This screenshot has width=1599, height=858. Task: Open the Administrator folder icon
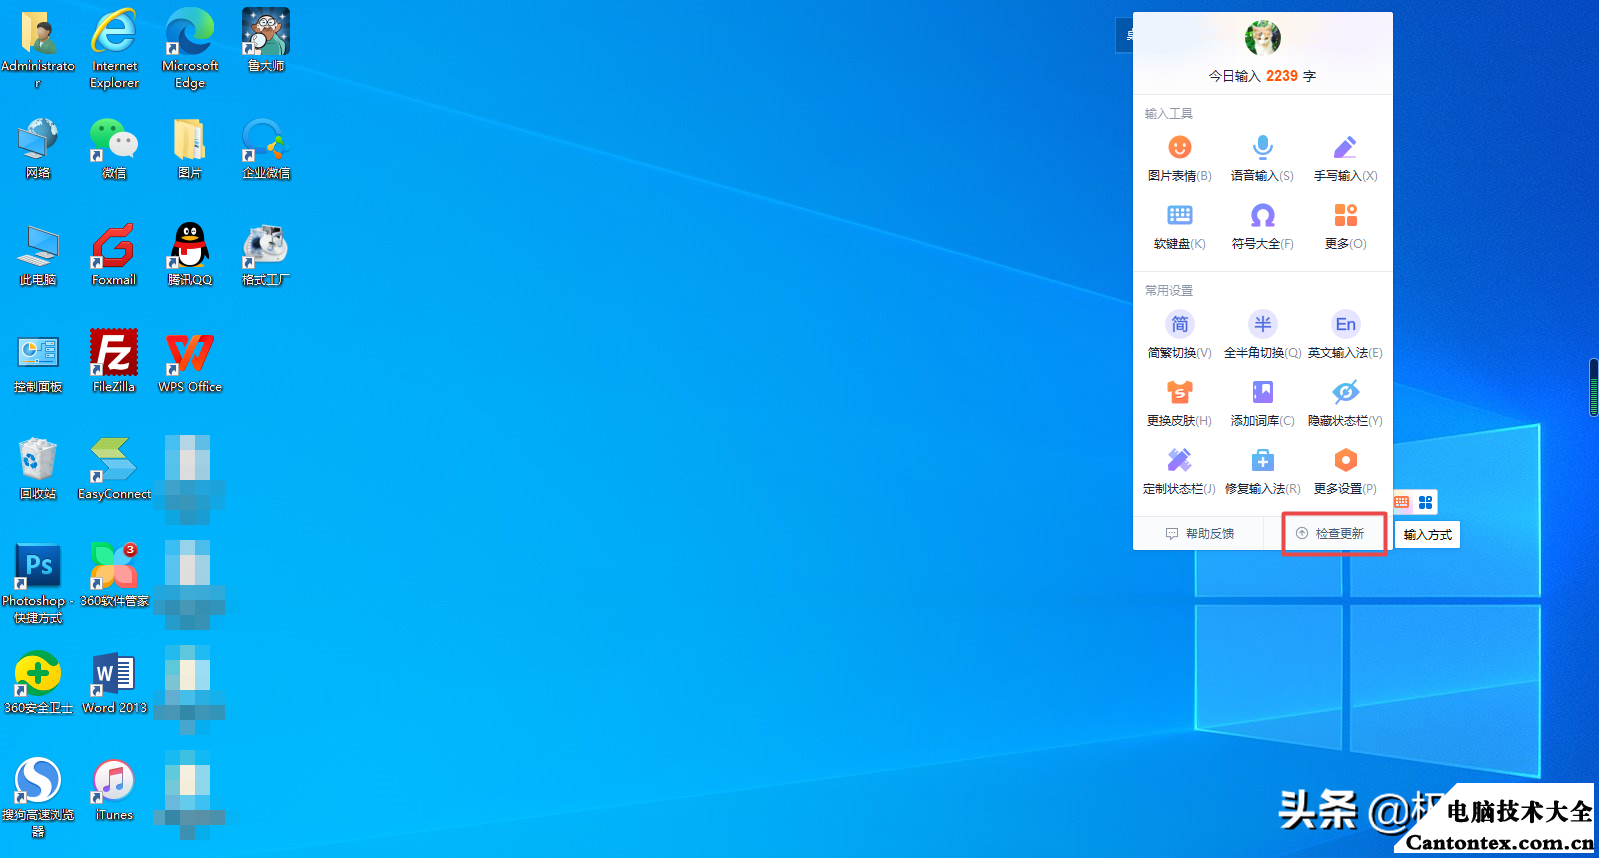(x=38, y=48)
